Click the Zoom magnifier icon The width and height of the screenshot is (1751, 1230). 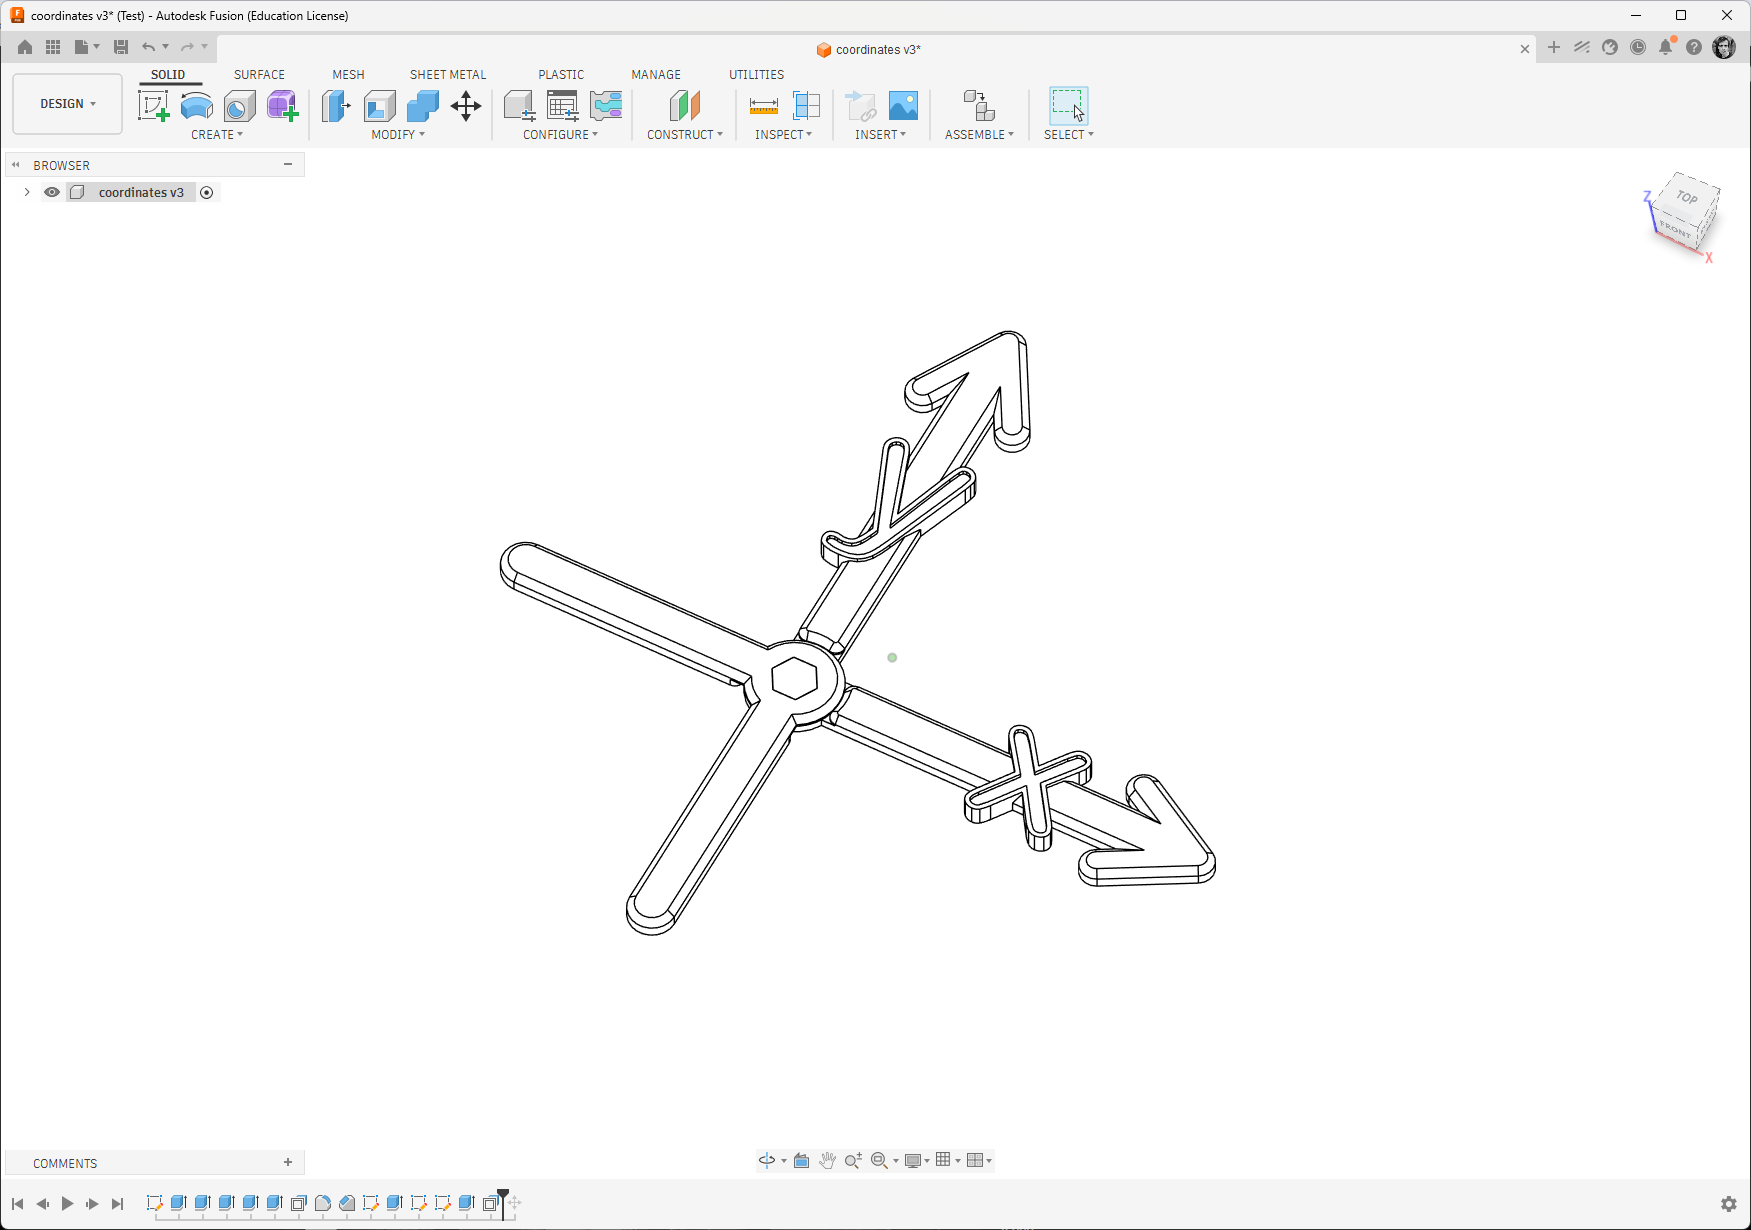click(x=853, y=1160)
